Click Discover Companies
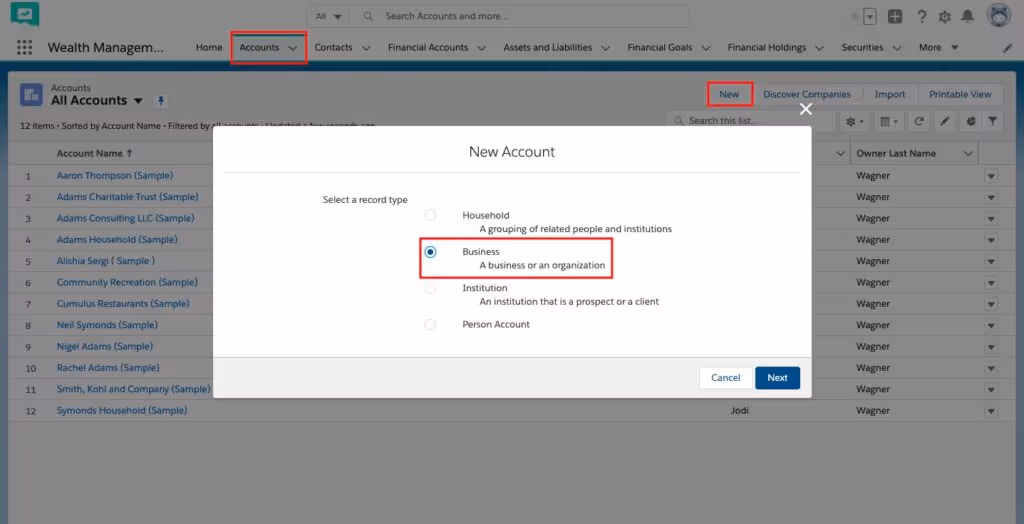 coord(807,94)
